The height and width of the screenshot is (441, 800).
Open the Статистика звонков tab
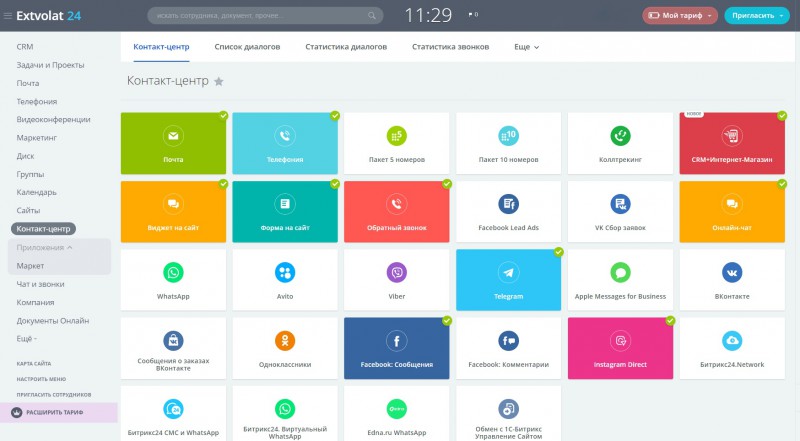pyautogui.click(x=451, y=47)
